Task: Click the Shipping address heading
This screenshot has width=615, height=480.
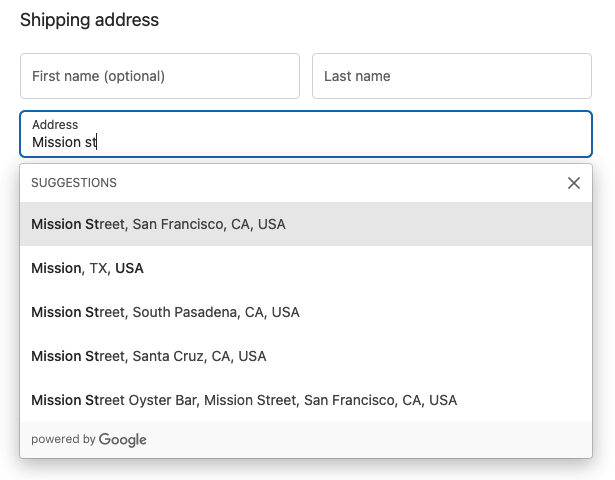Action: point(89,20)
